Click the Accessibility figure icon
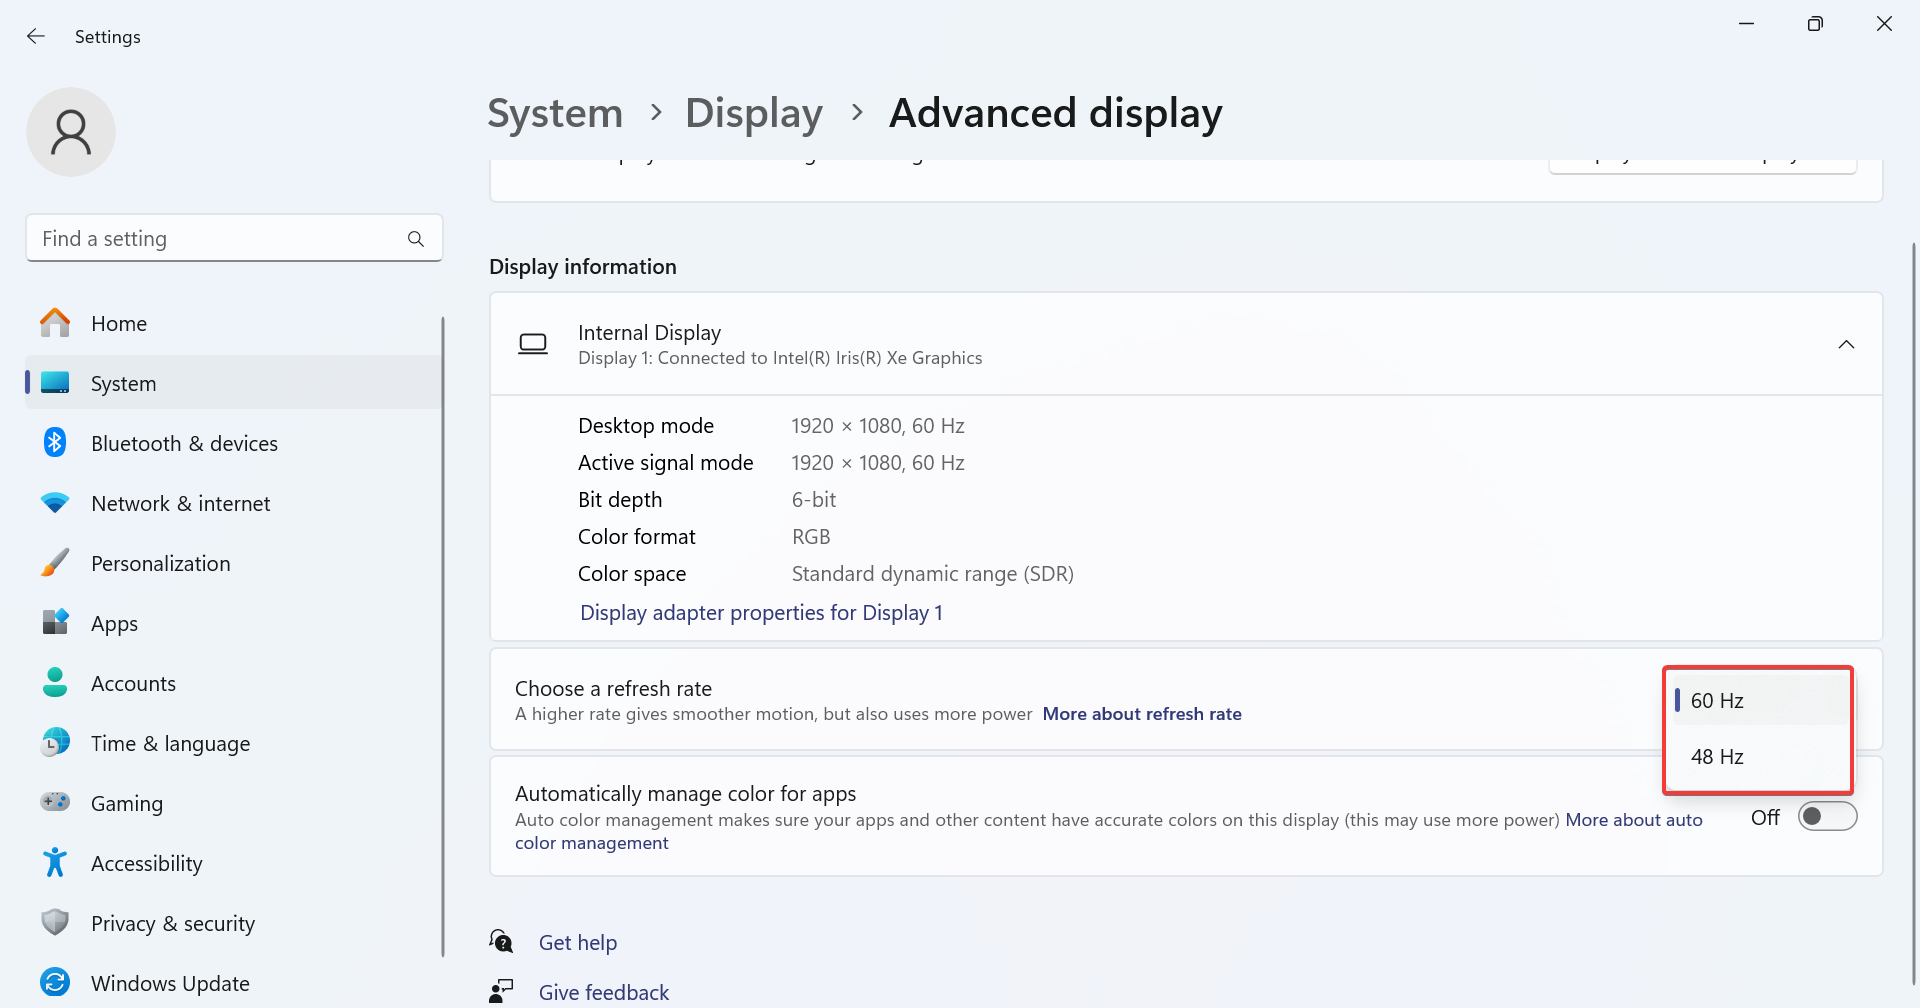The image size is (1920, 1008). click(x=55, y=862)
